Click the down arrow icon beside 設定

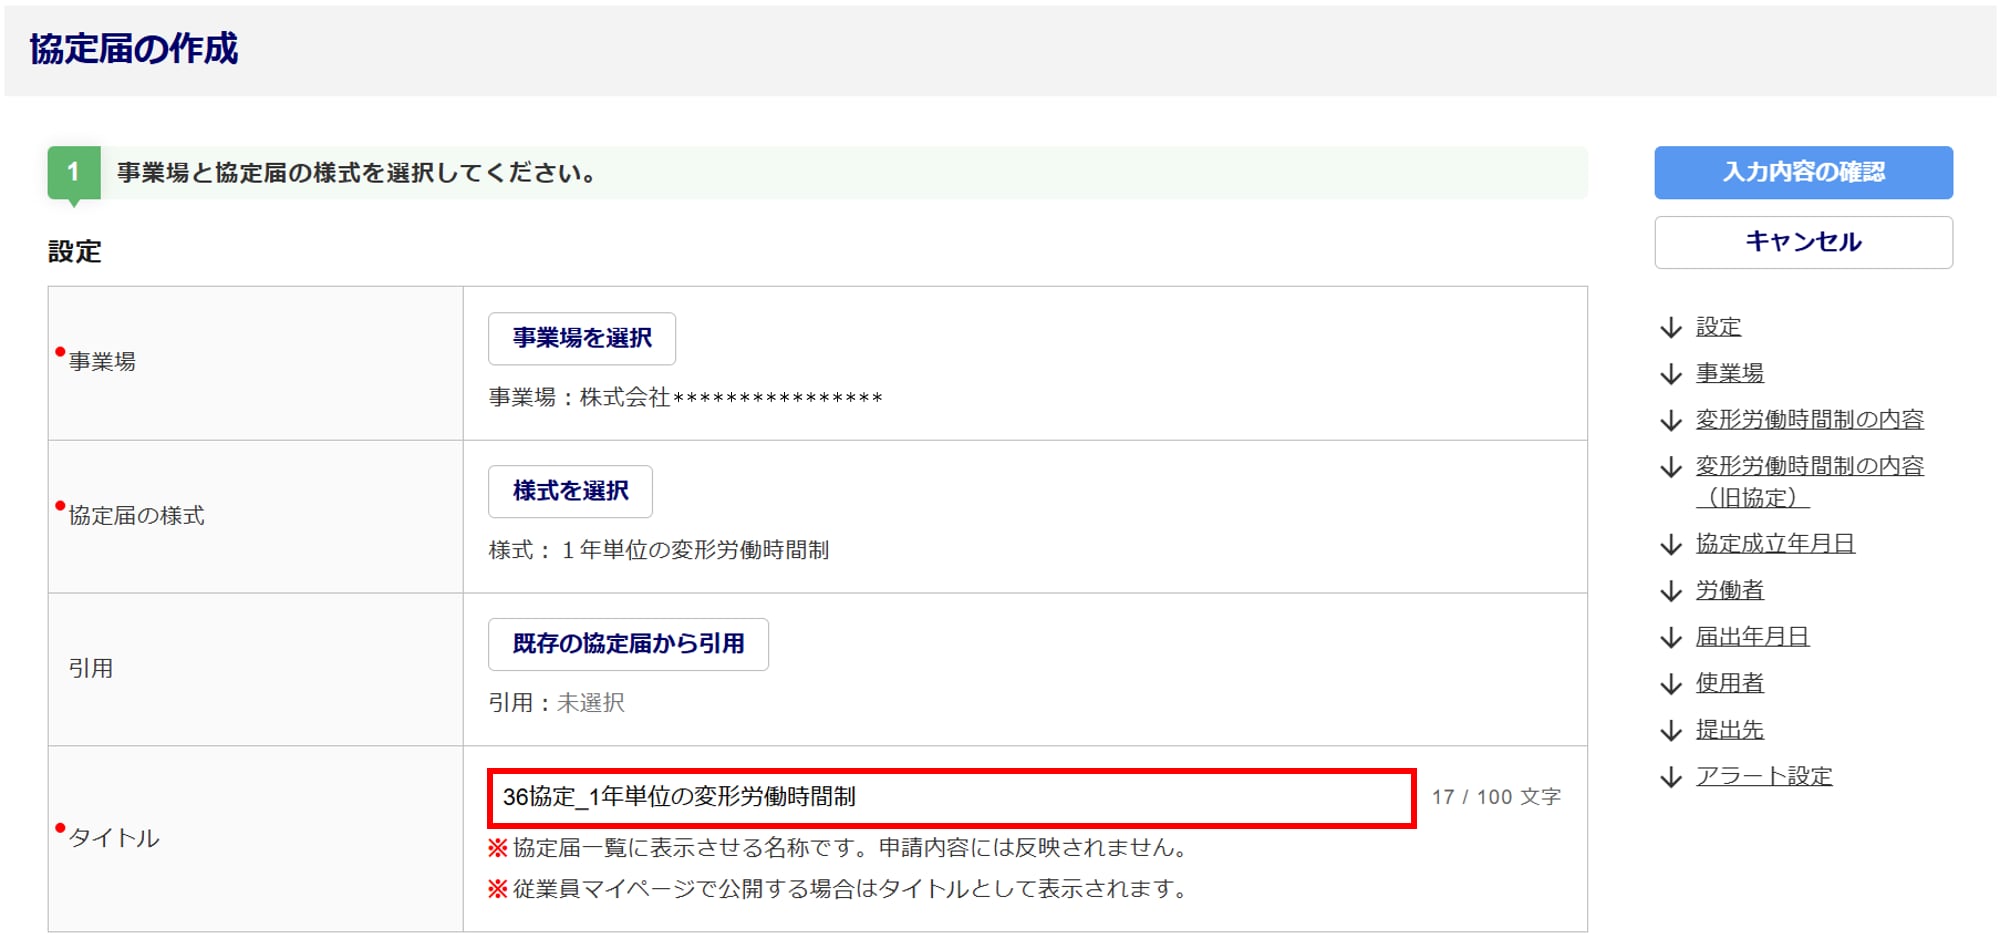tap(1670, 328)
